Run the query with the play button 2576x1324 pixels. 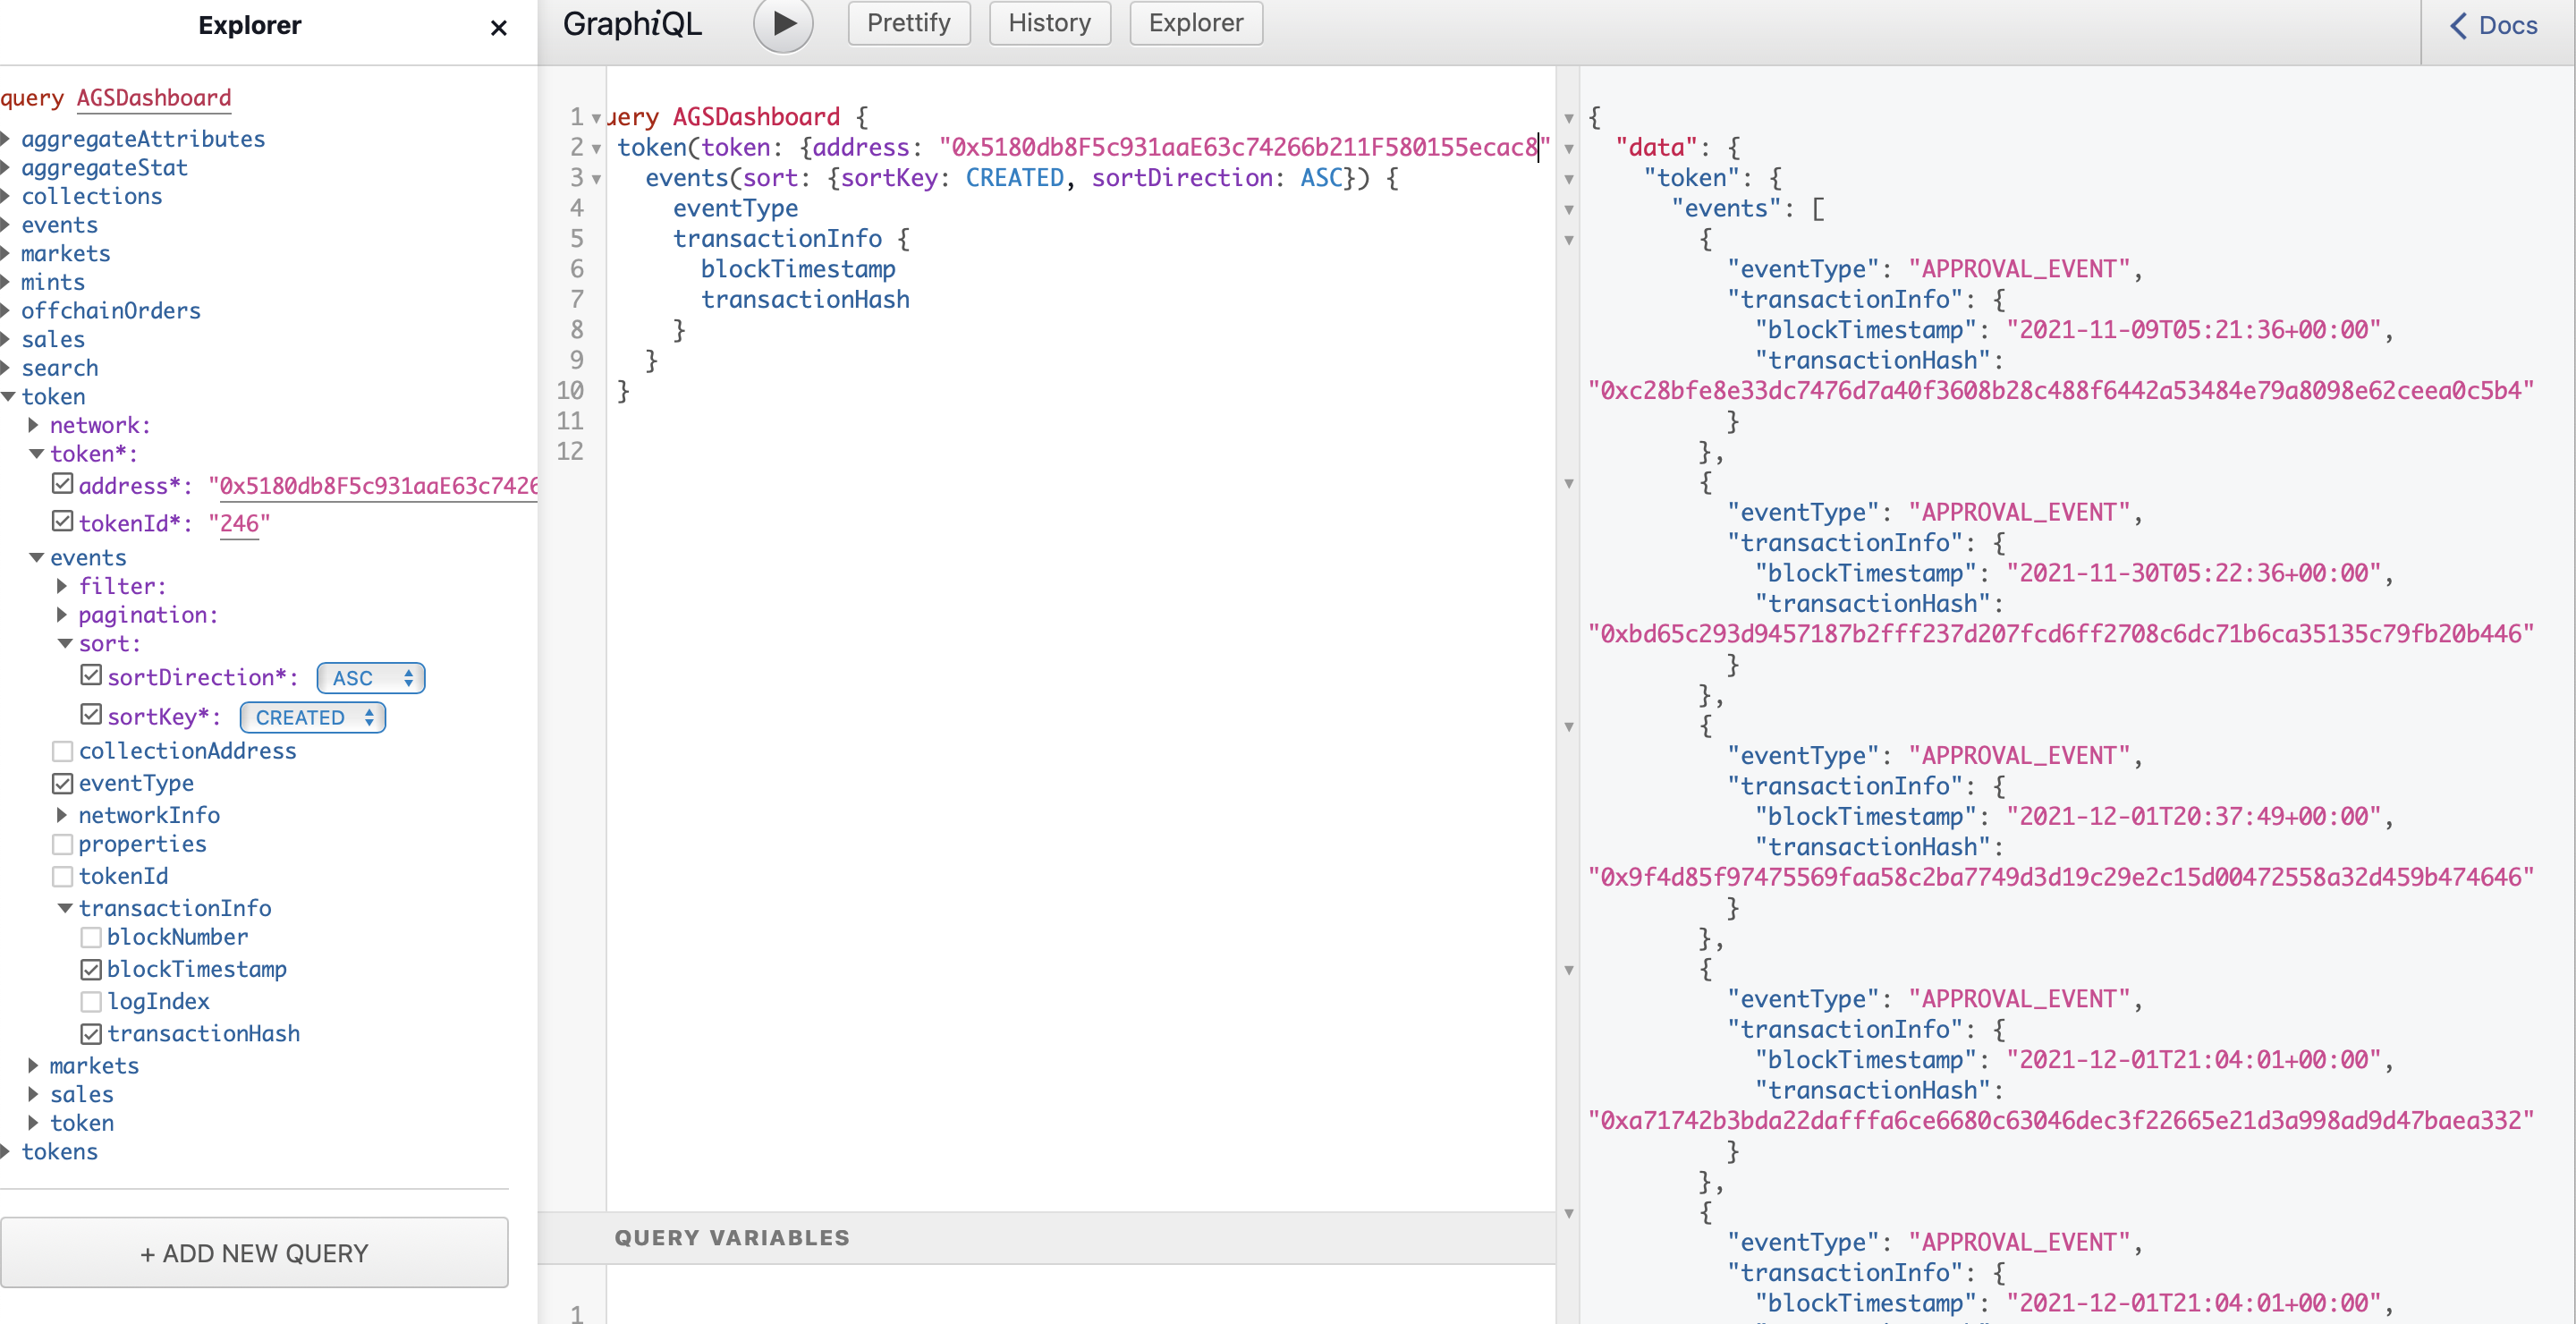click(x=784, y=23)
